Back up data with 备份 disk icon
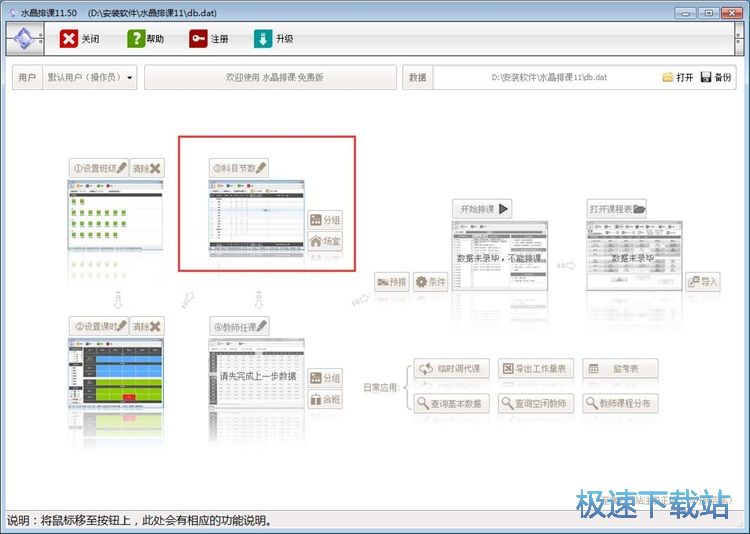This screenshot has width=750, height=534. (716, 77)
